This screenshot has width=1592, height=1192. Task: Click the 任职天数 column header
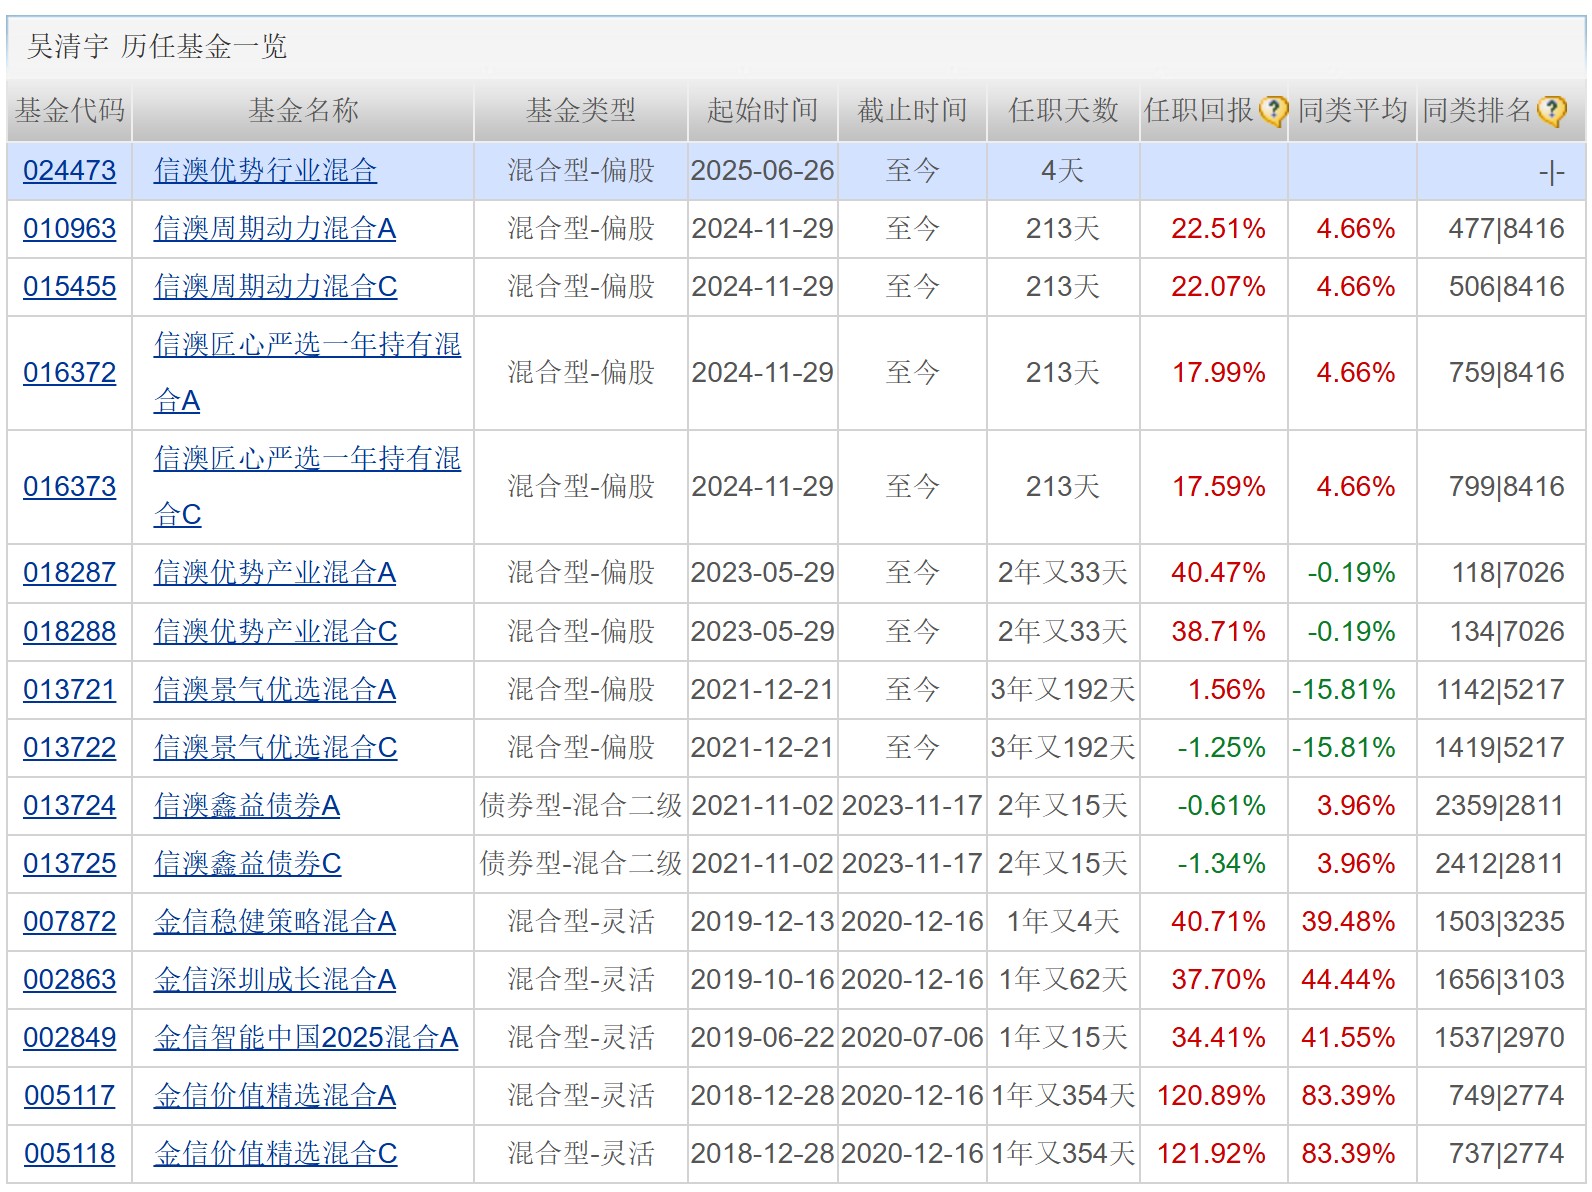(x=1063, y=111)
